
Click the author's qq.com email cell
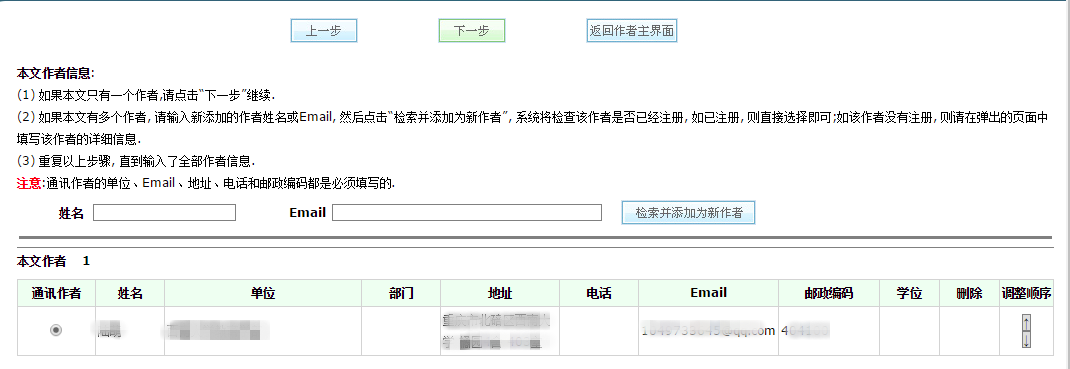(708, 331)
